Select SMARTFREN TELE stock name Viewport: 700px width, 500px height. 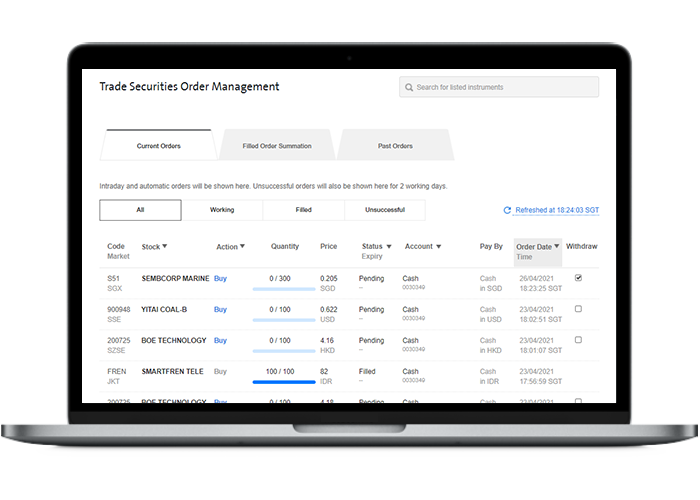pos(172,371)
